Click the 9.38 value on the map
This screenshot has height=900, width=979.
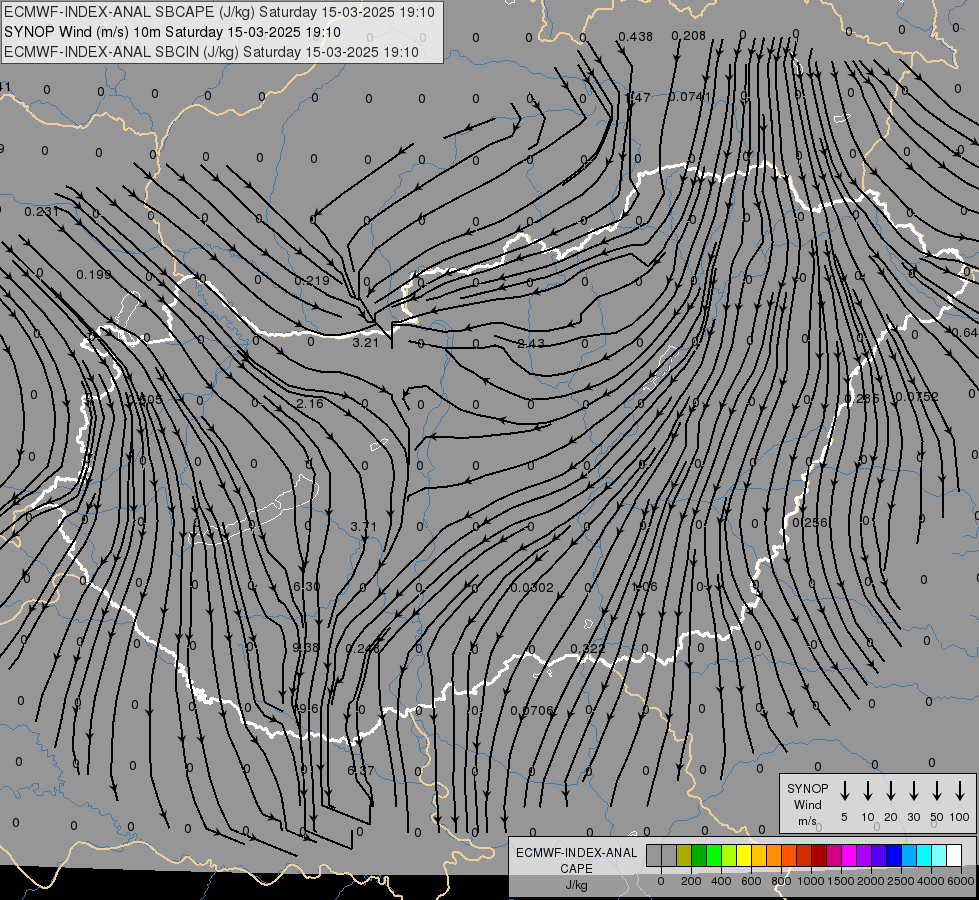coord(306,647)
